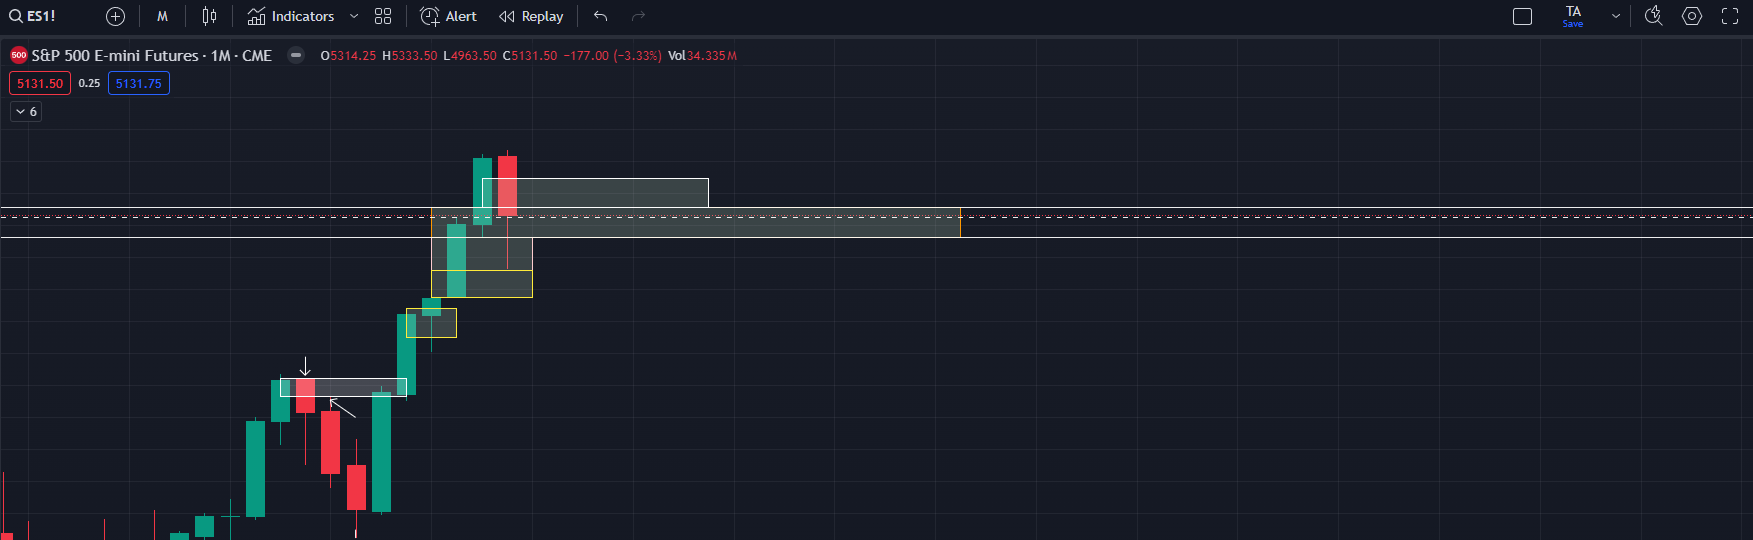Redo the last undone action
Image resolution: width=1753 pixels, height=540 pixels.
pyautogui.click(x=638, y=16)
